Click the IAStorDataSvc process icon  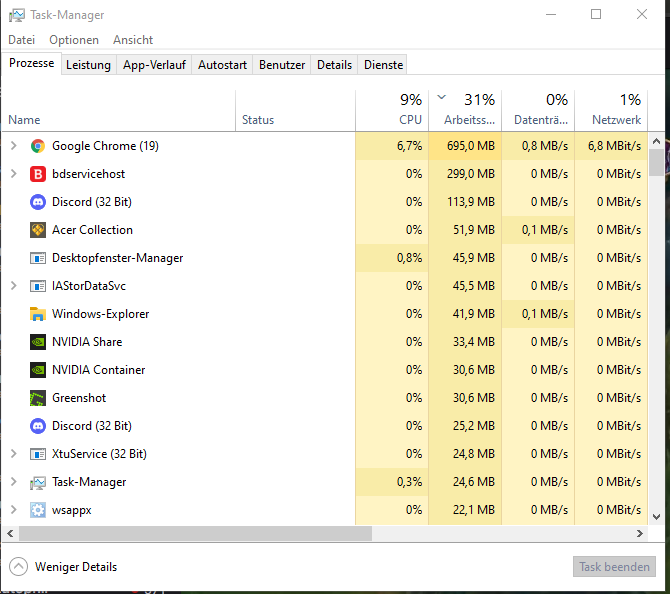coord(38,286)
